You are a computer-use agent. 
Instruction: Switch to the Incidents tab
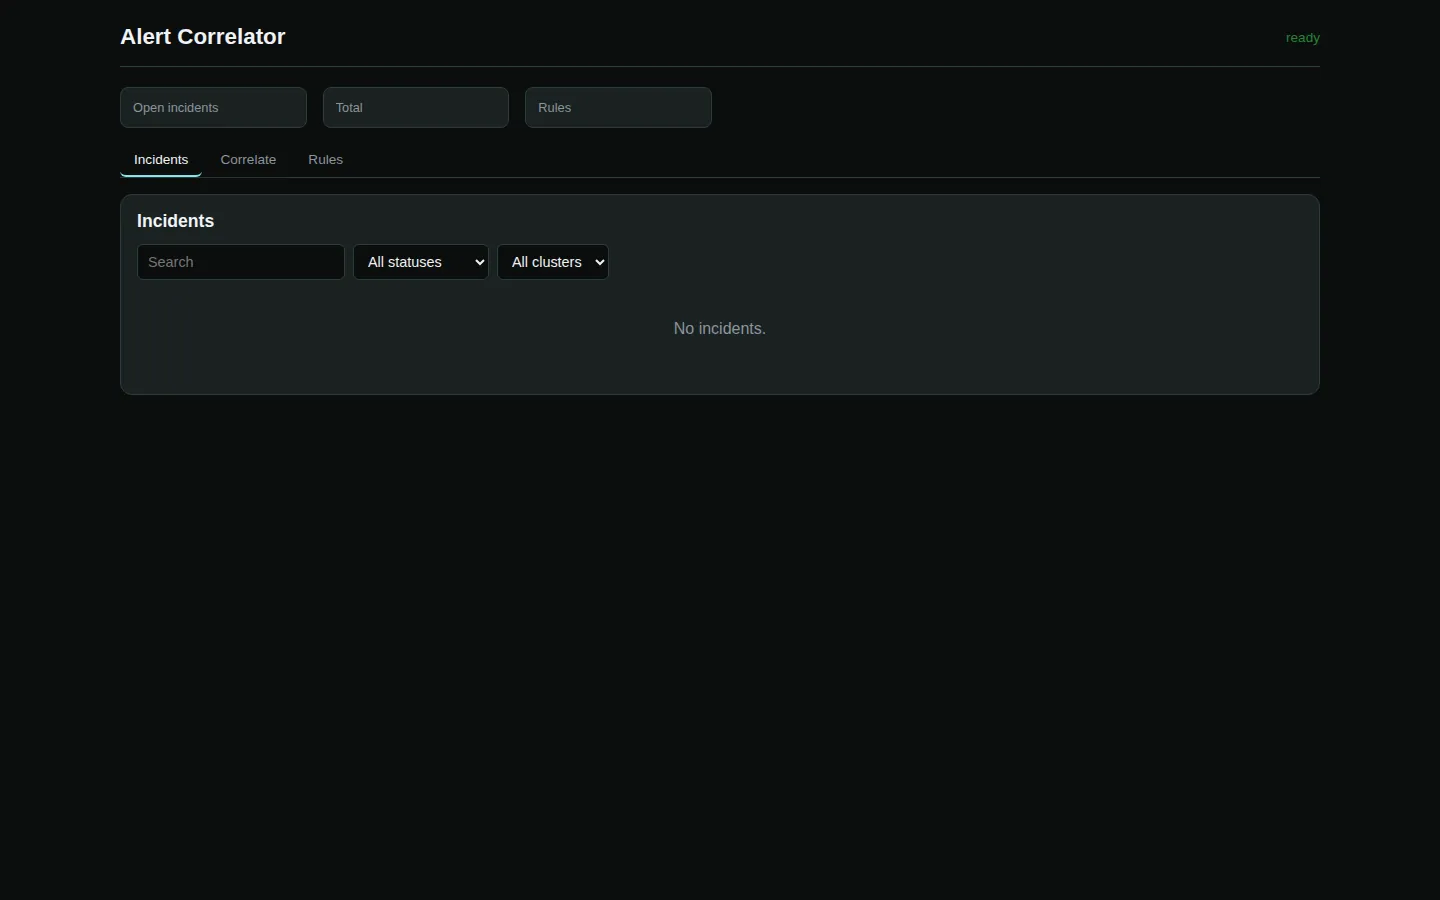coord(161,160)
